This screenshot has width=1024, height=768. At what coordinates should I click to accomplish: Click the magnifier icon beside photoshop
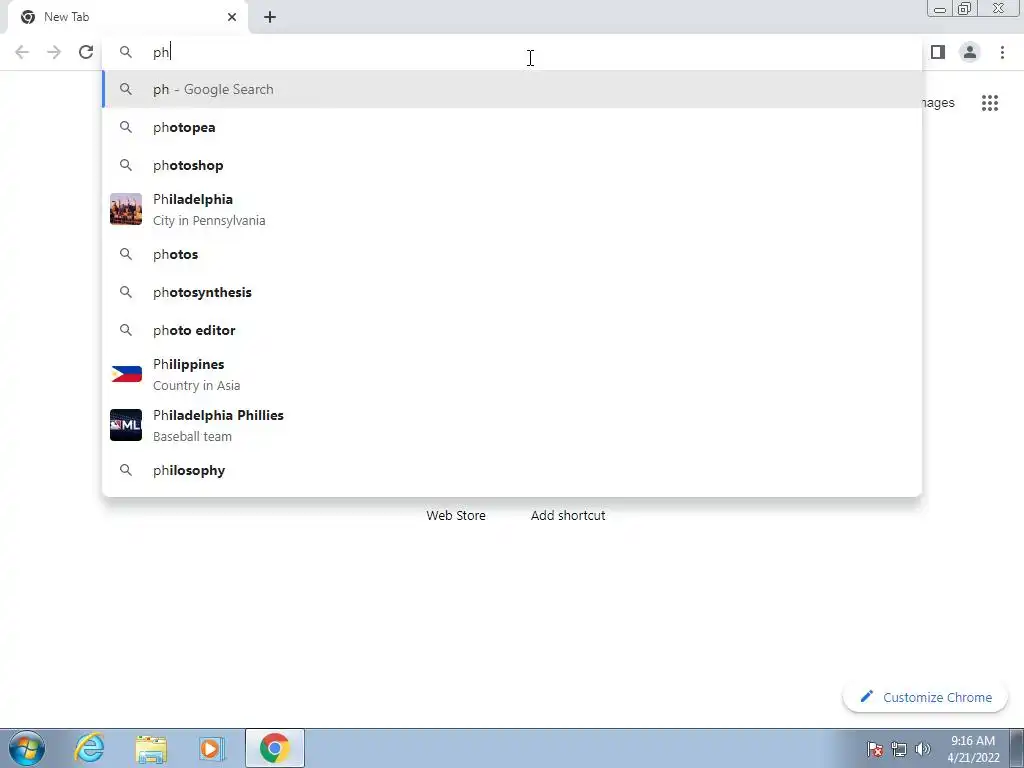pyautogui.click(x=126, y=165)
